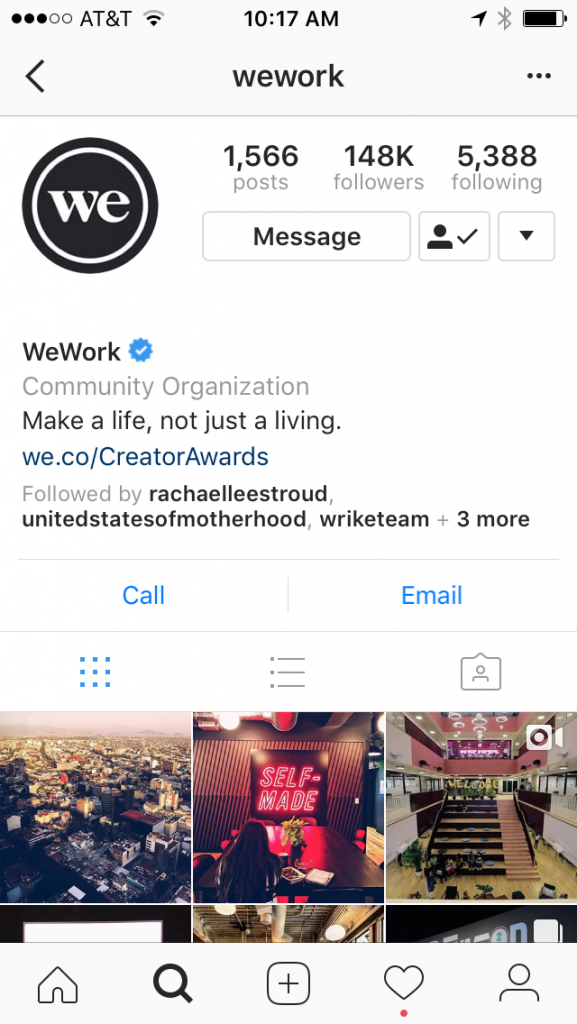Image resolution: width=577 pixels, height=1024 pixels.
Task: Toggle the following status person-check button
Action: tap(454, 236)
